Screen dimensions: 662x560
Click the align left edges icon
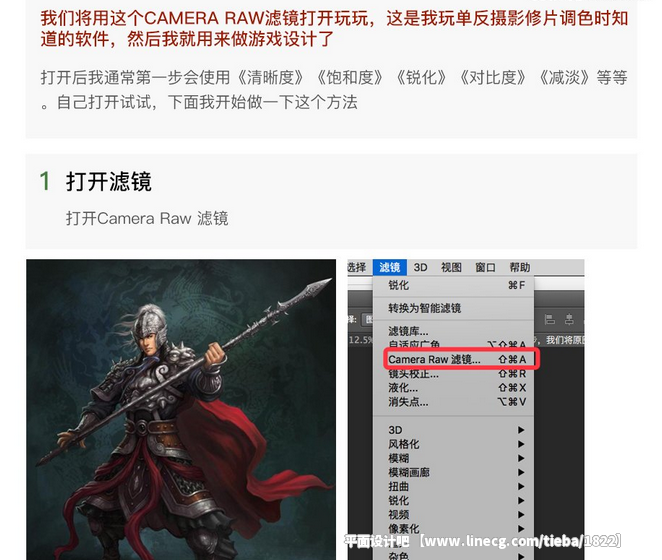pos(550,319)
